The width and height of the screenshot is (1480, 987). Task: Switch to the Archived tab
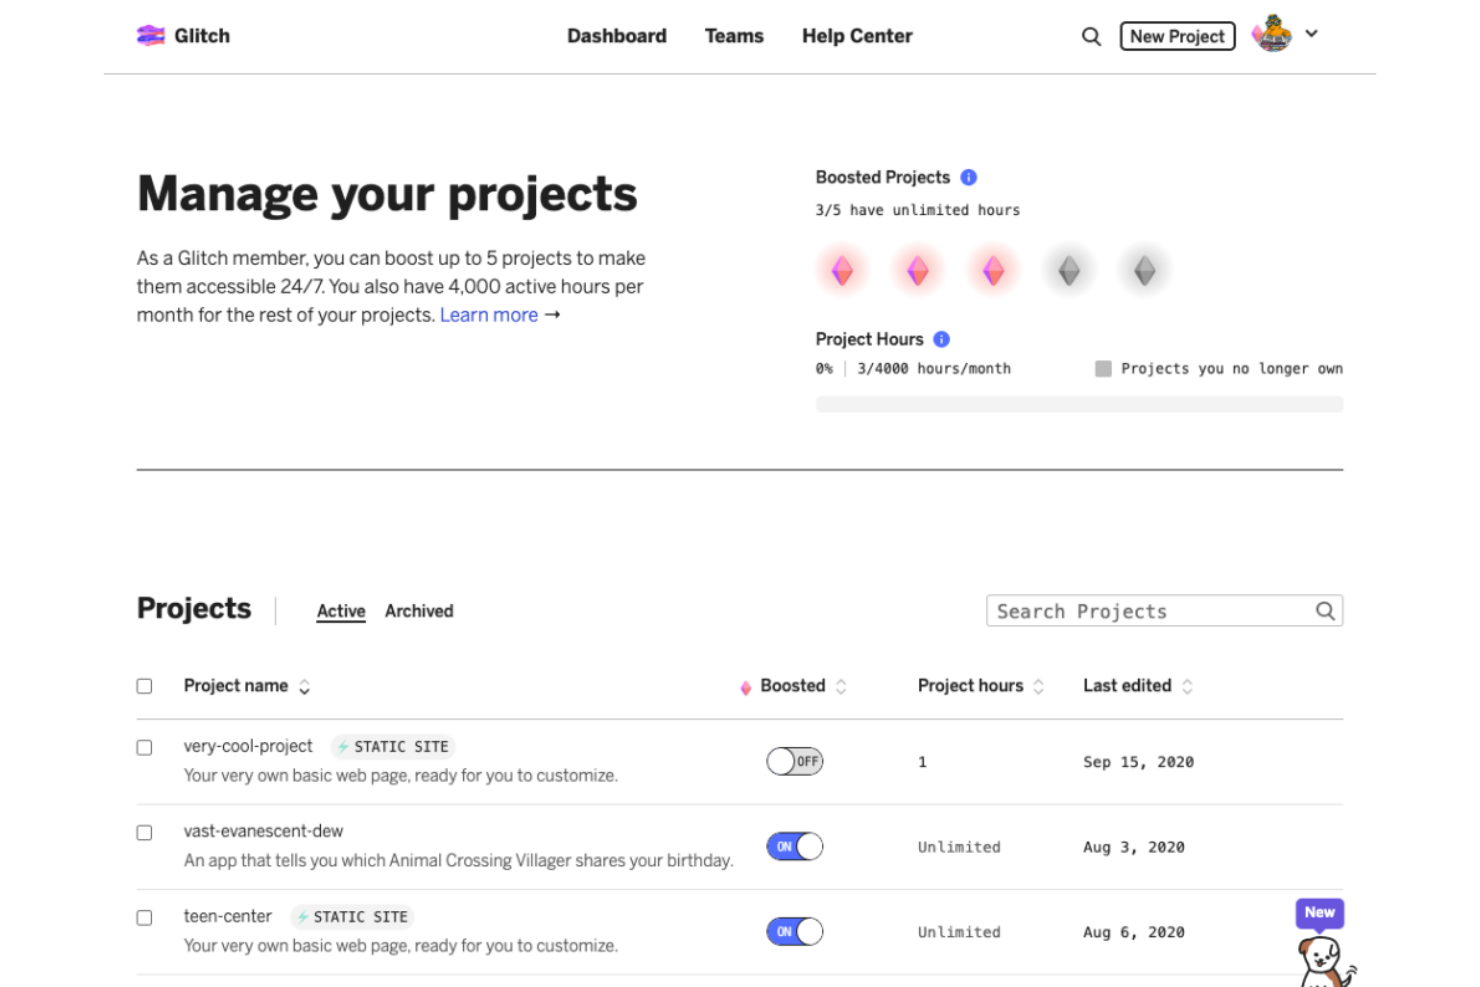click(418, 611)
